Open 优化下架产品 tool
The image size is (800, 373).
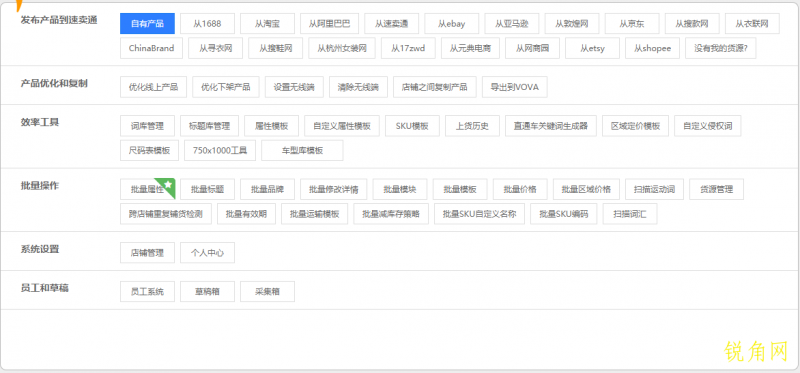click(x=226, y=87)
